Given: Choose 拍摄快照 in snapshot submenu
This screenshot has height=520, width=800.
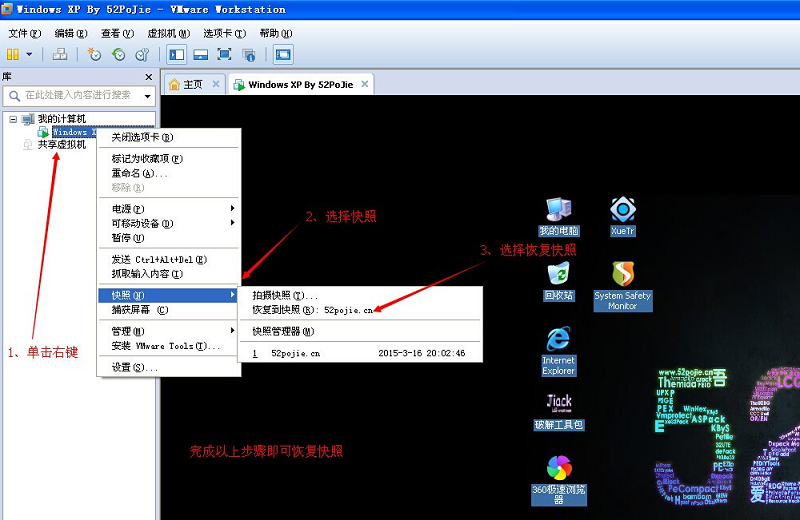Looking at the screenshot, I should pos(360,295).
